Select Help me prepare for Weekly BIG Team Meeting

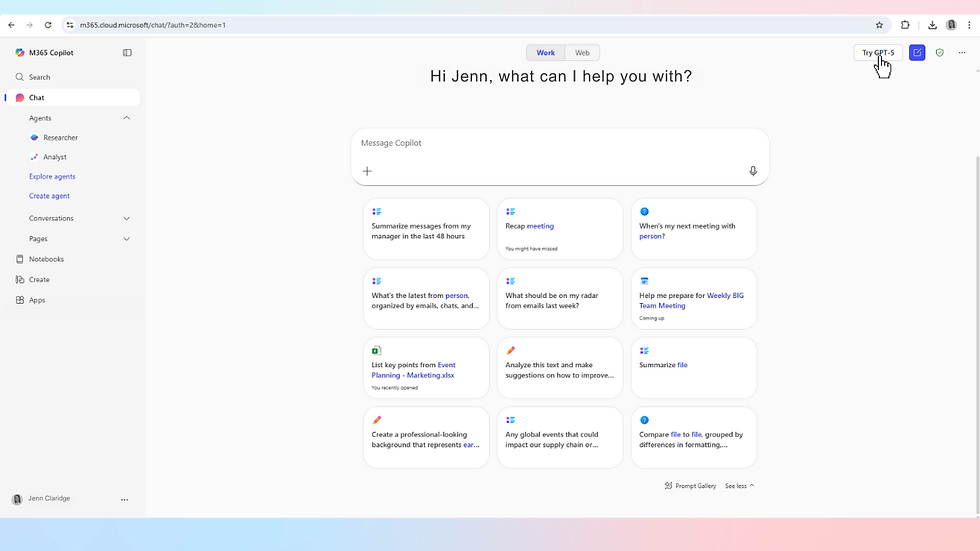[x=694, y=299]
